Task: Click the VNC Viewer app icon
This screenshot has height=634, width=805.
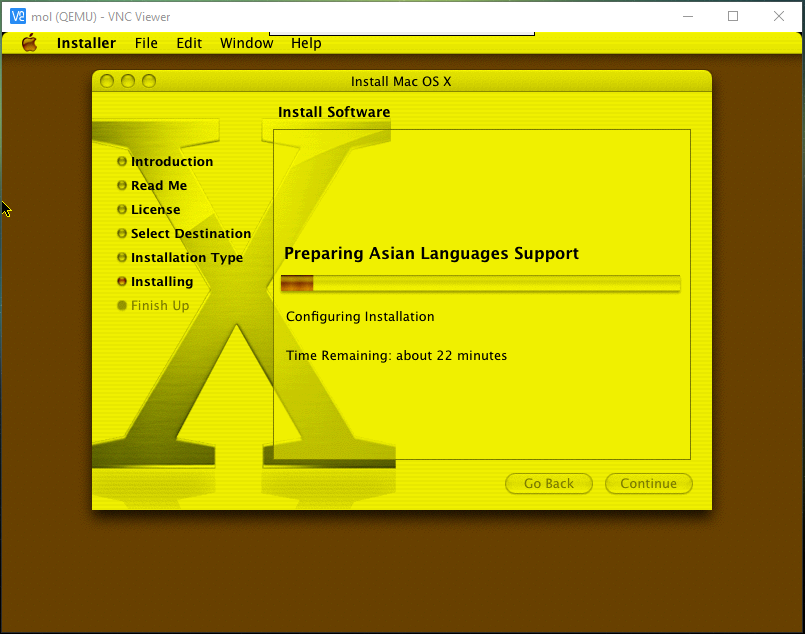Action: coord(18,16)
